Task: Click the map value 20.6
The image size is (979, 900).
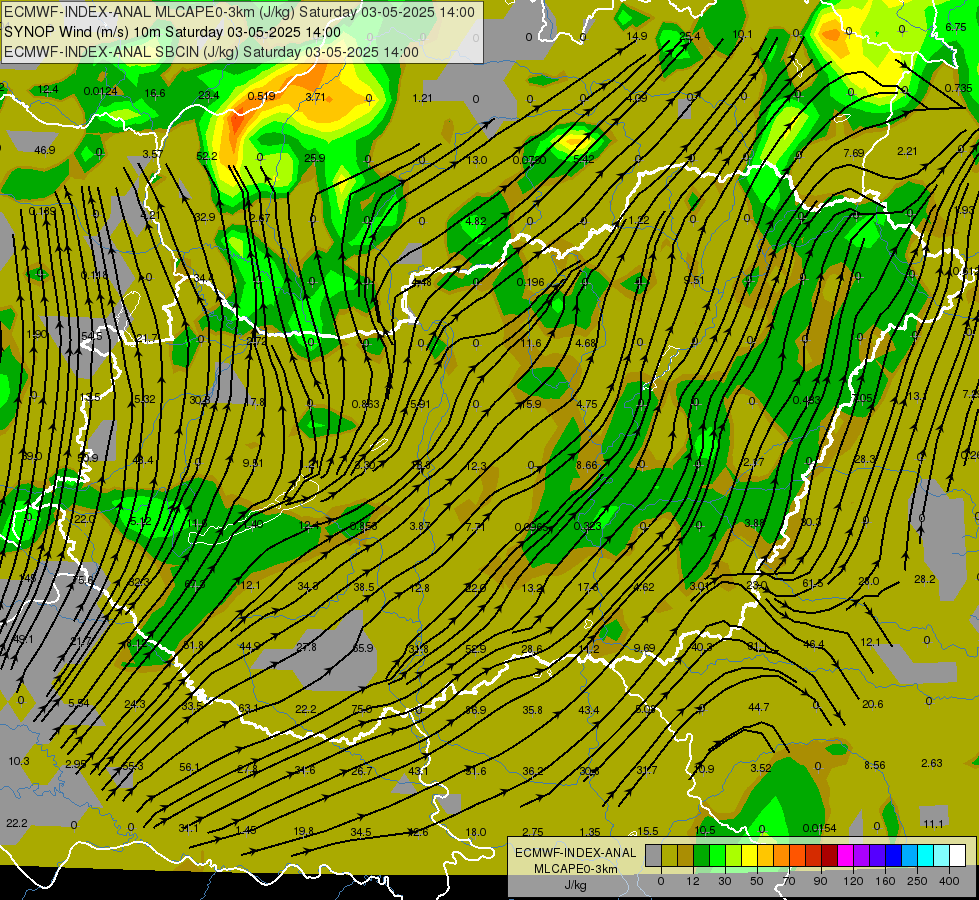Action: point(872,704)
